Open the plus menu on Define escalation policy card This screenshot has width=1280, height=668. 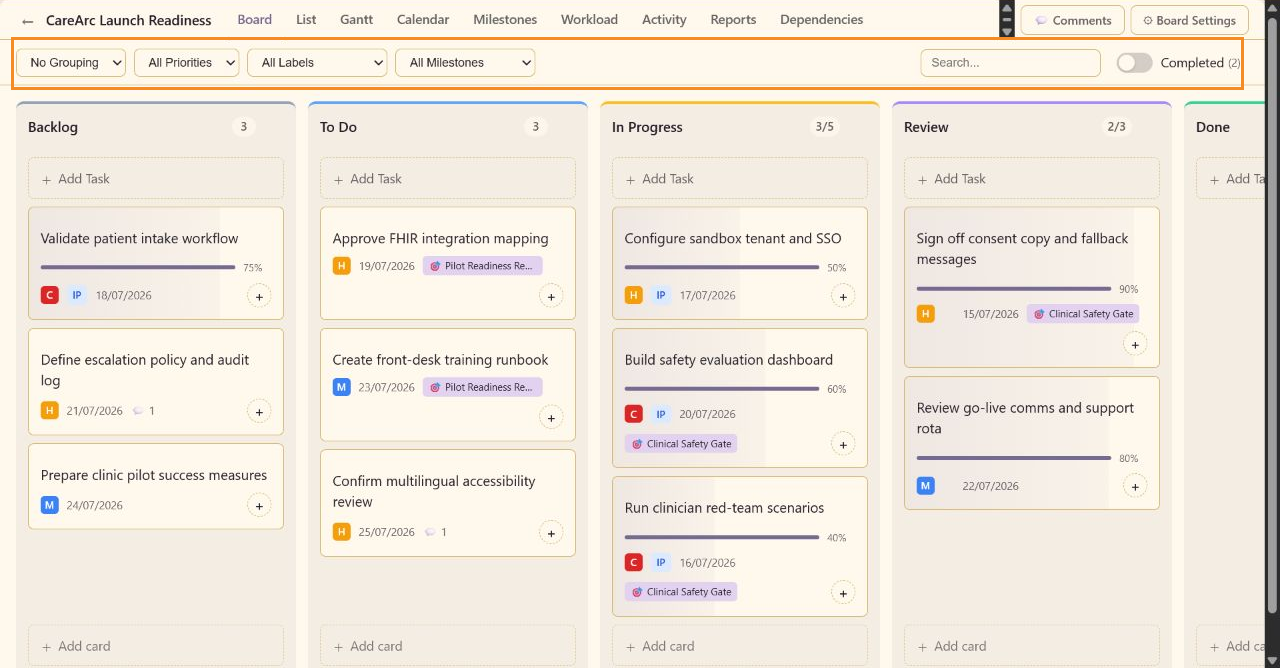(x=259, y=411)
